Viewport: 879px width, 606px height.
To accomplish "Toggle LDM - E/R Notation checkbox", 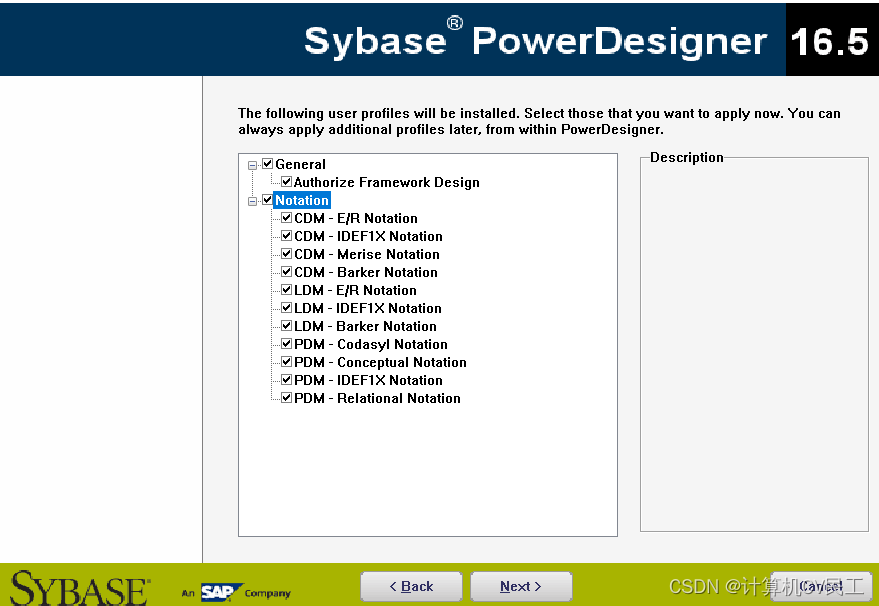I will [286, 290].
